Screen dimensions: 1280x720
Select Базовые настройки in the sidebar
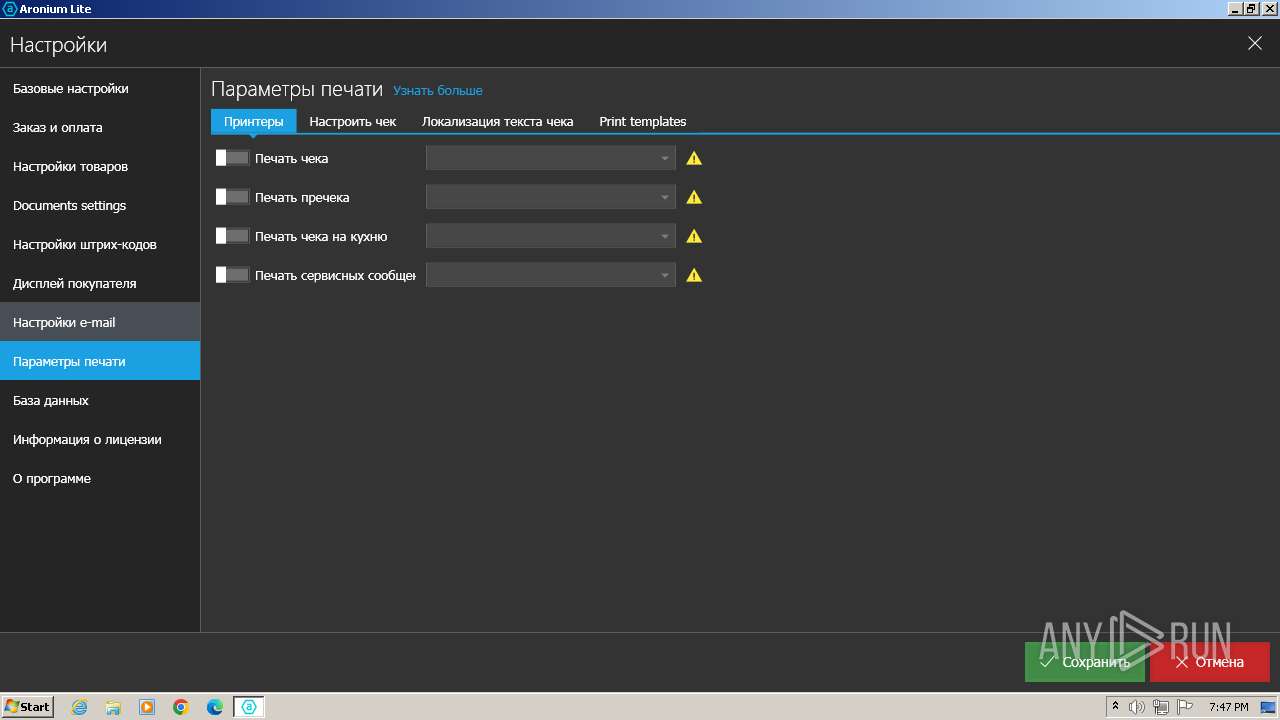click(100, 88)
